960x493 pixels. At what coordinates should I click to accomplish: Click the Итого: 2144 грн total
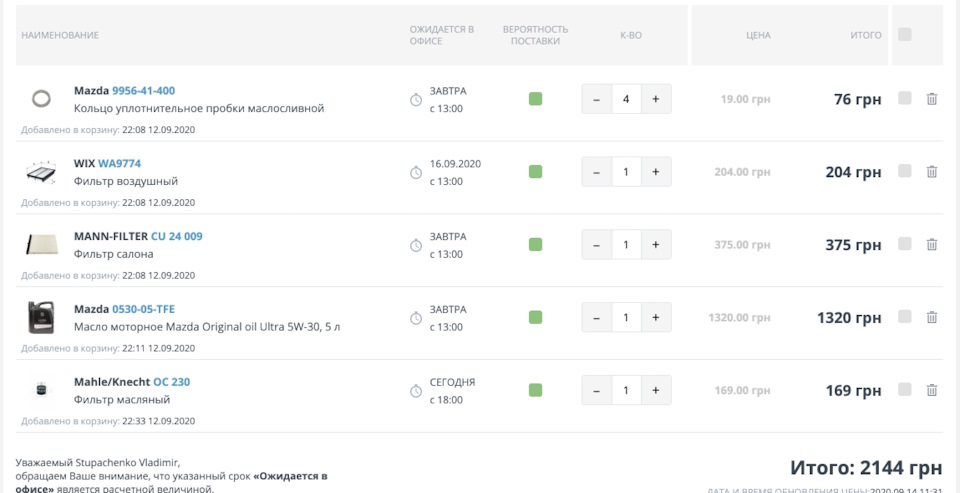click(x=866, y=469)
